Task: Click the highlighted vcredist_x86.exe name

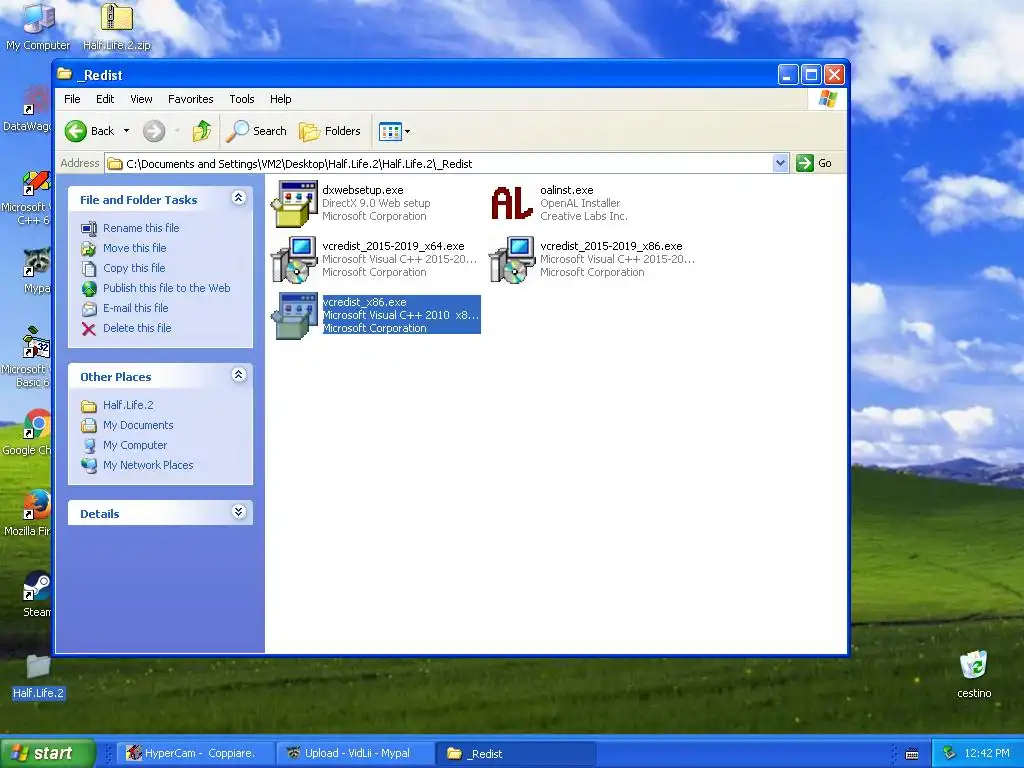Action: (x=364, y=302)
